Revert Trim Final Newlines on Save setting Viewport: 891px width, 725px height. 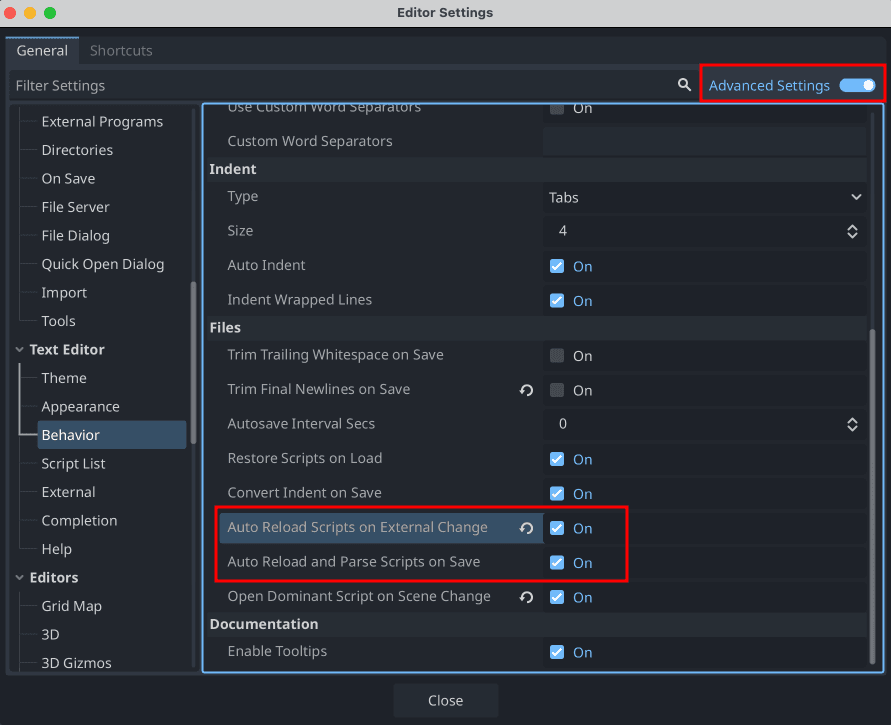point(526,390)
